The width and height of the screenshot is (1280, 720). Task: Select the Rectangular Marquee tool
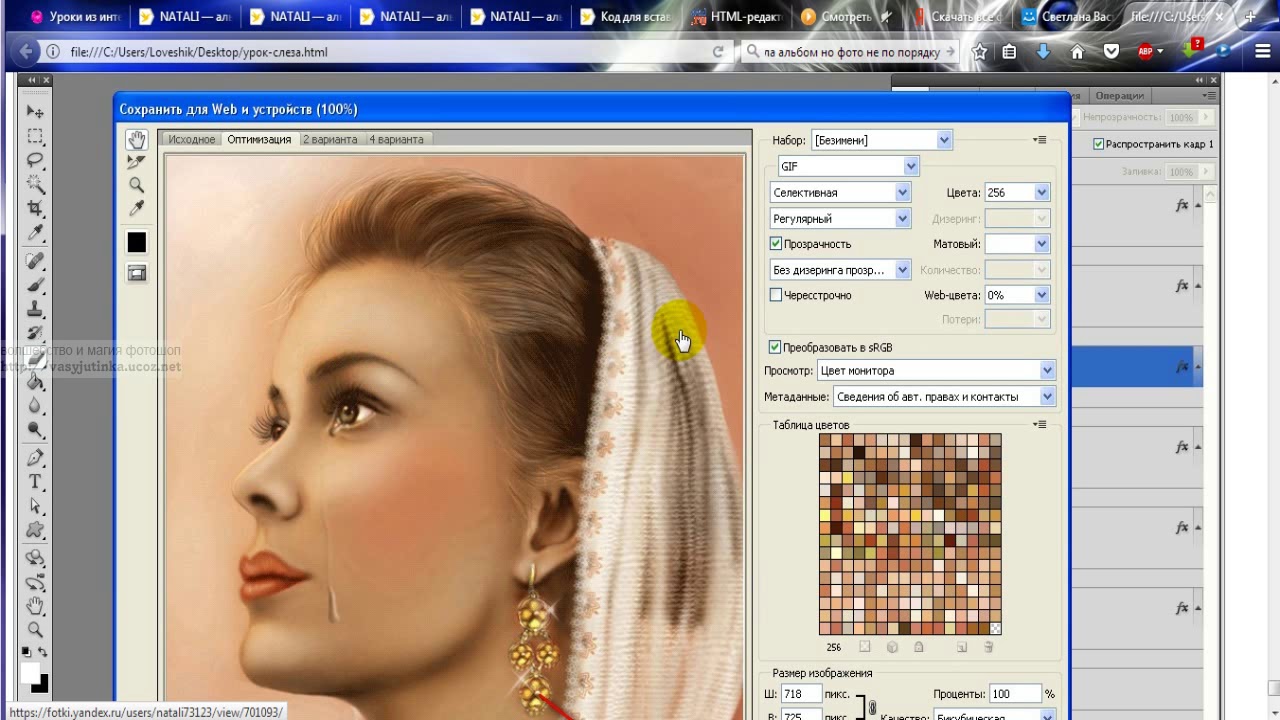point(35,136)
